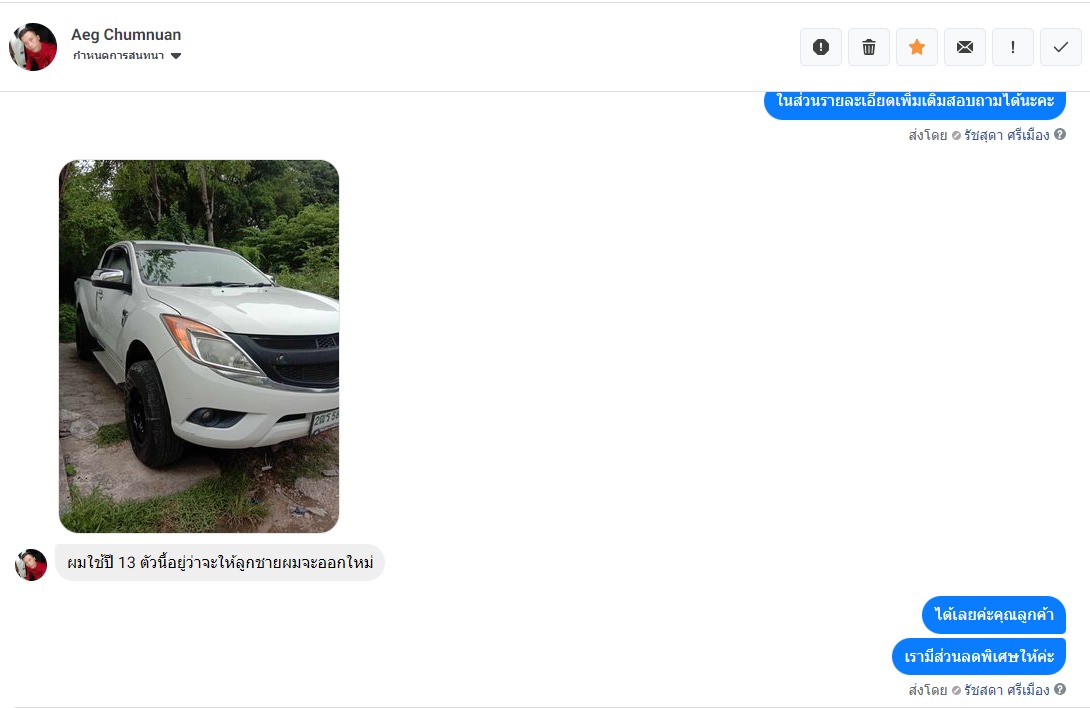Delete the conversation using the trash icon

click(868, 47)
